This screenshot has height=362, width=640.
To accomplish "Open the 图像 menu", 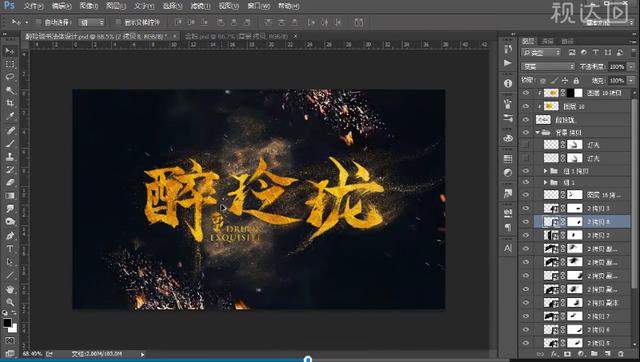I will [89, 6].
